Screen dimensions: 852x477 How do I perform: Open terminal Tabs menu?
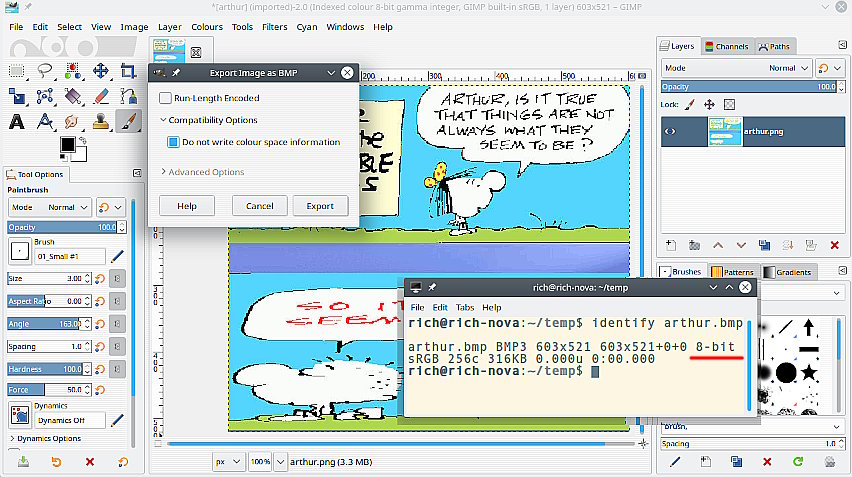point(465,307)
